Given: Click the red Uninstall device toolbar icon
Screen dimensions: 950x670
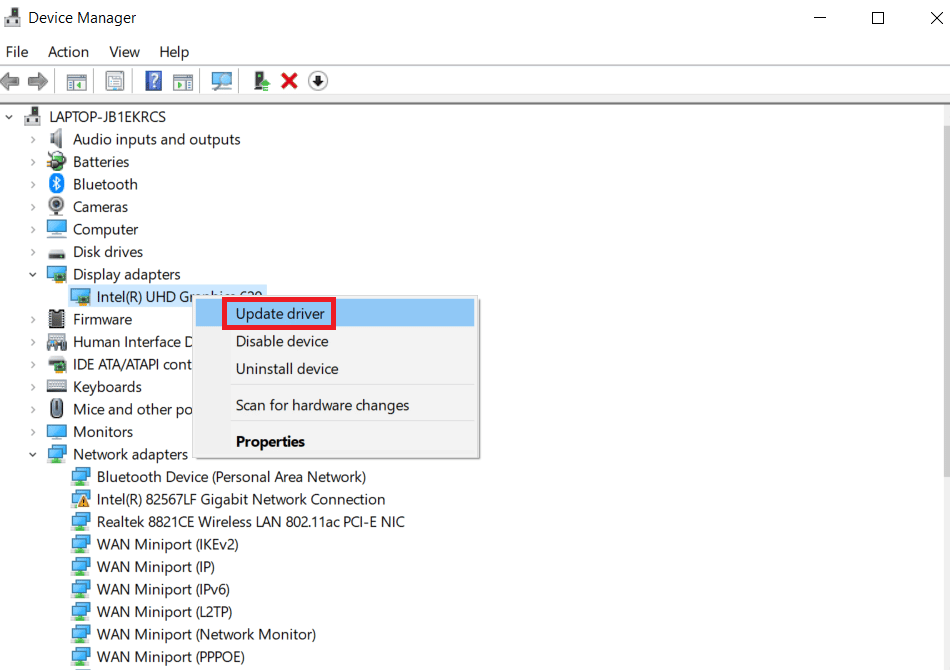Looking at the screenshot, I should click(289, 81).
